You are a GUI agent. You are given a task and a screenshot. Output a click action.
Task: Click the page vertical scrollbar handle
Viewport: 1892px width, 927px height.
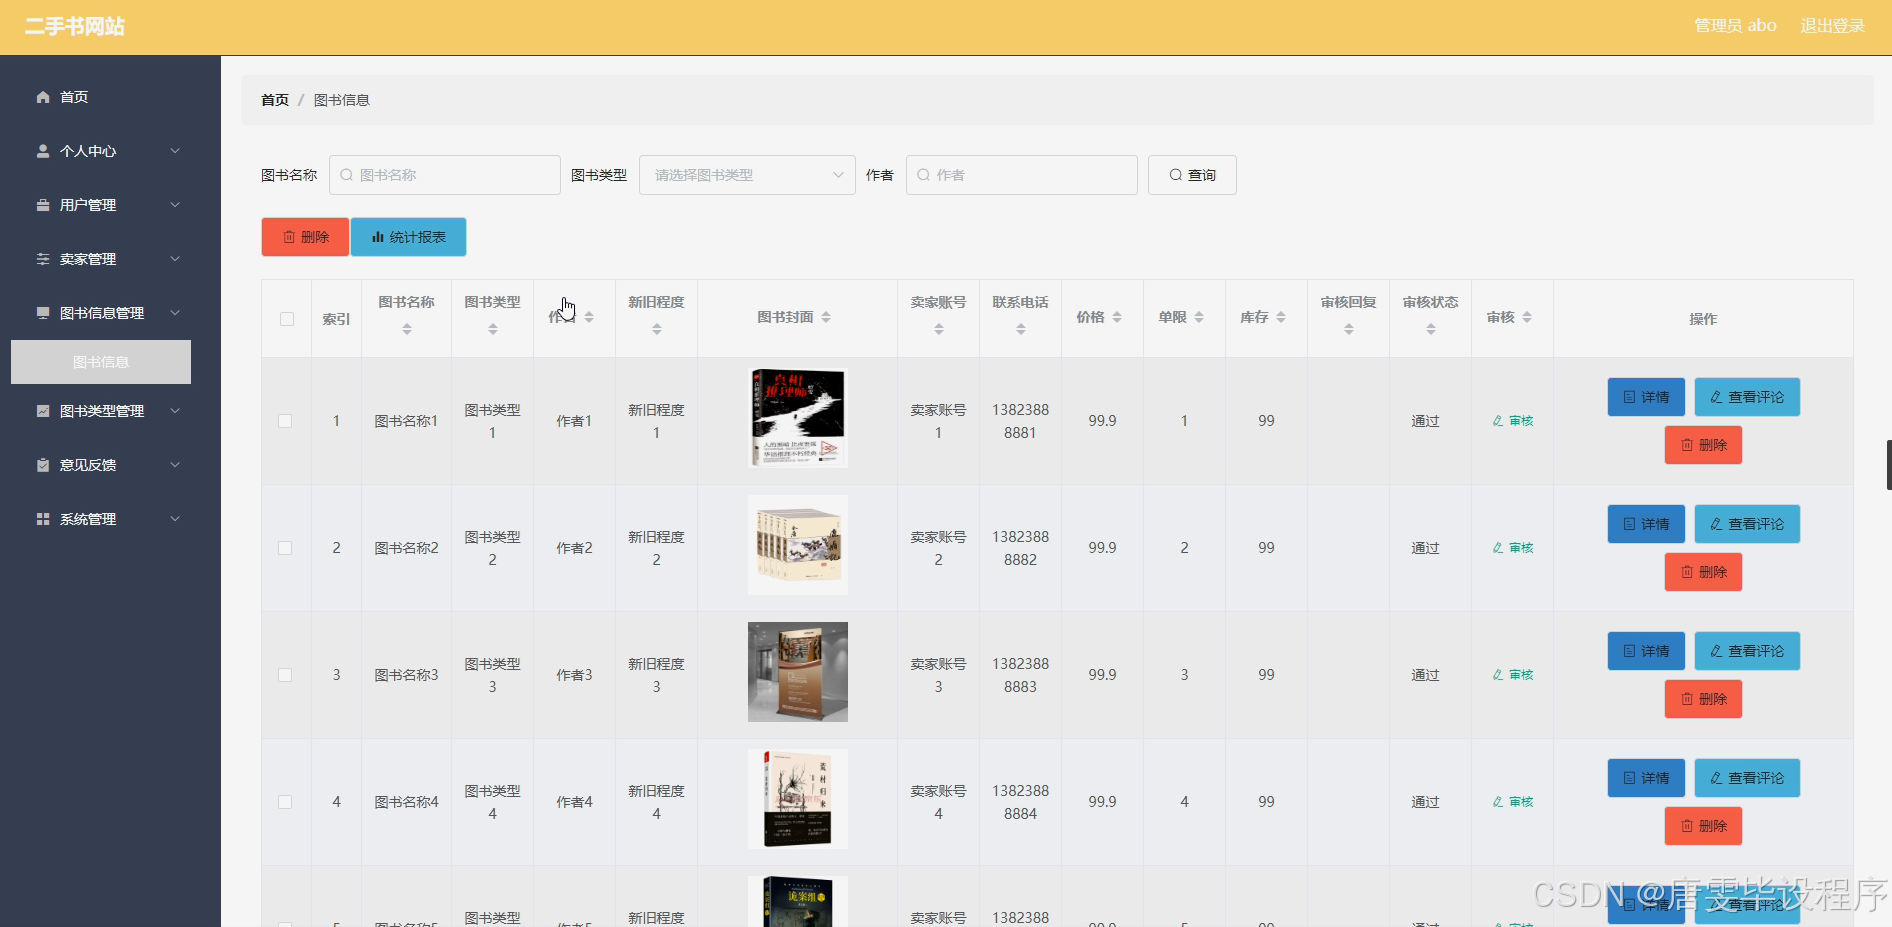[1888, 464]
